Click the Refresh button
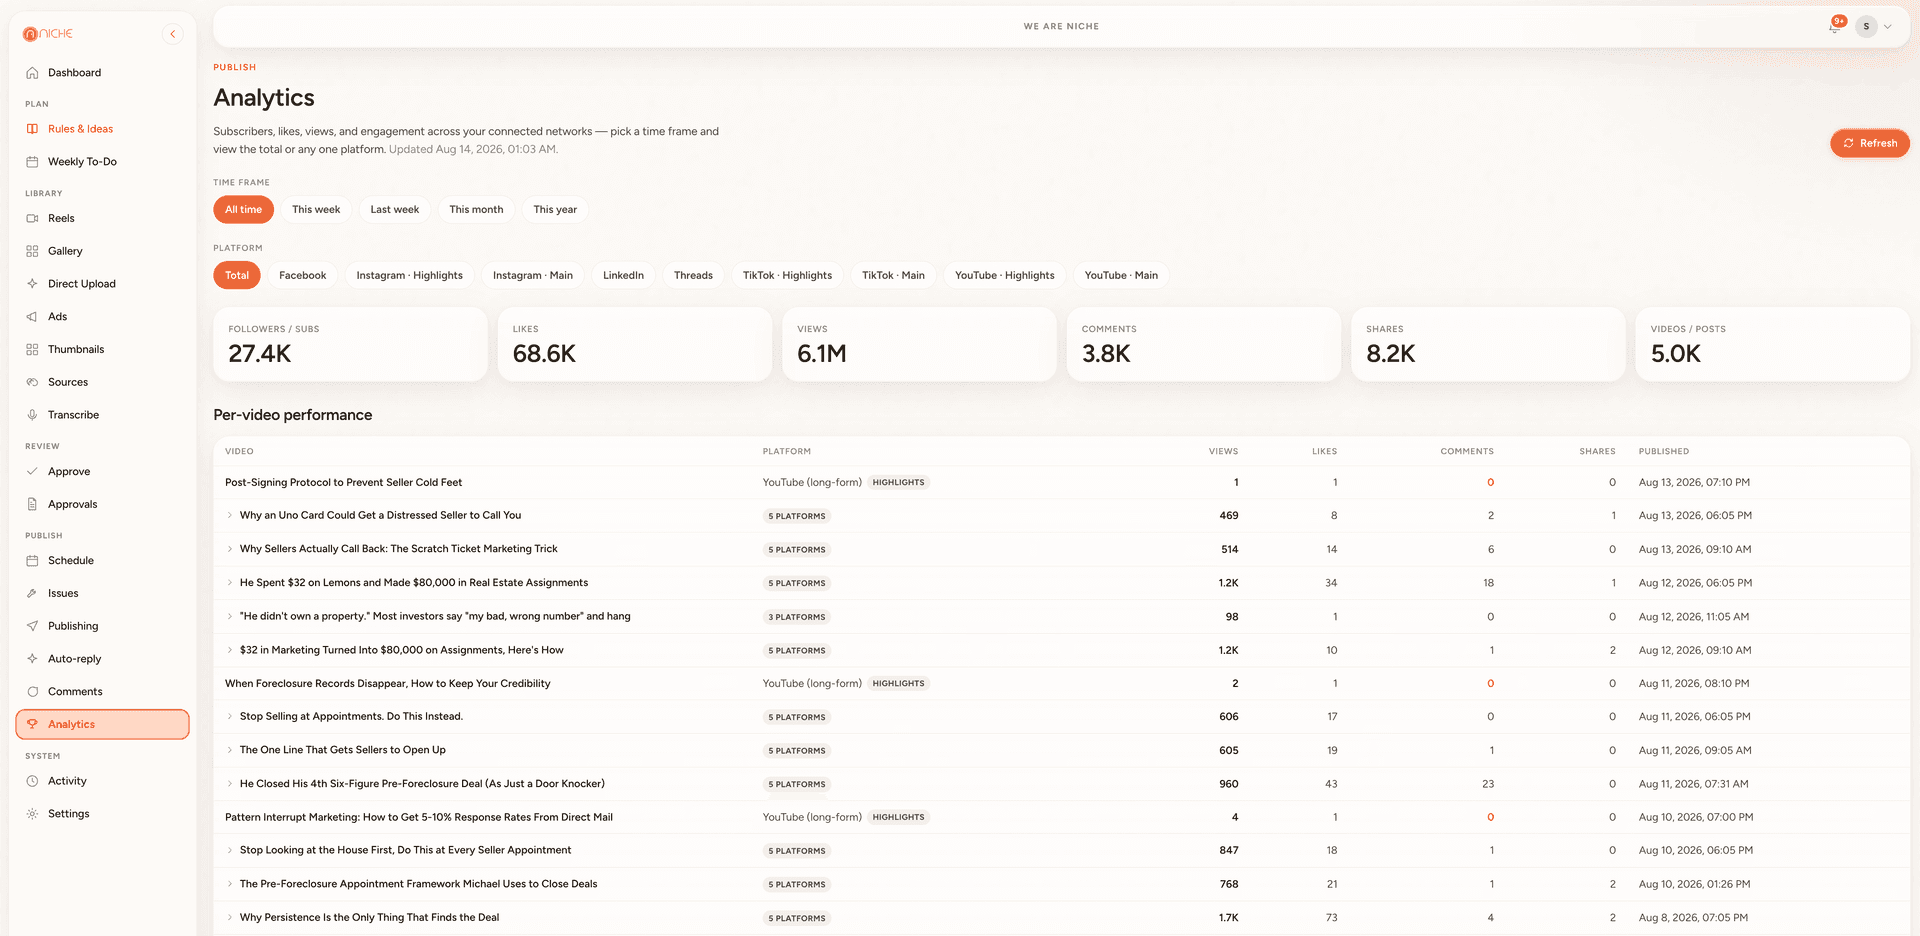 [1870, 143]
